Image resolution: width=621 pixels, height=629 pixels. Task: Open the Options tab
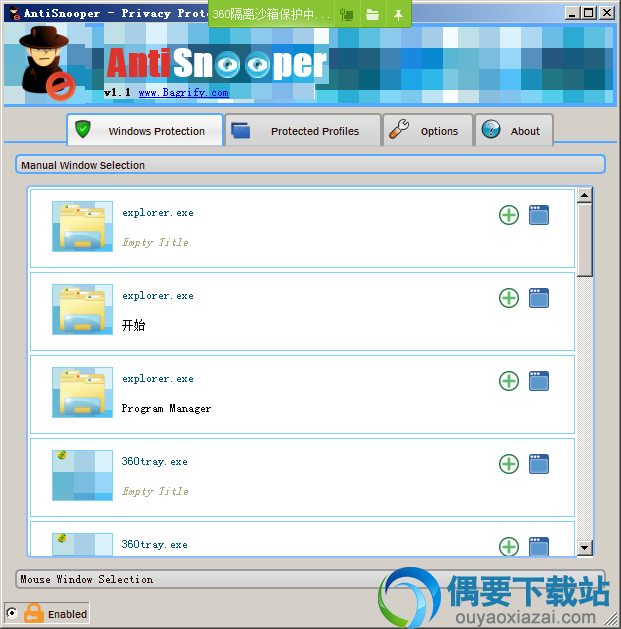428,131
